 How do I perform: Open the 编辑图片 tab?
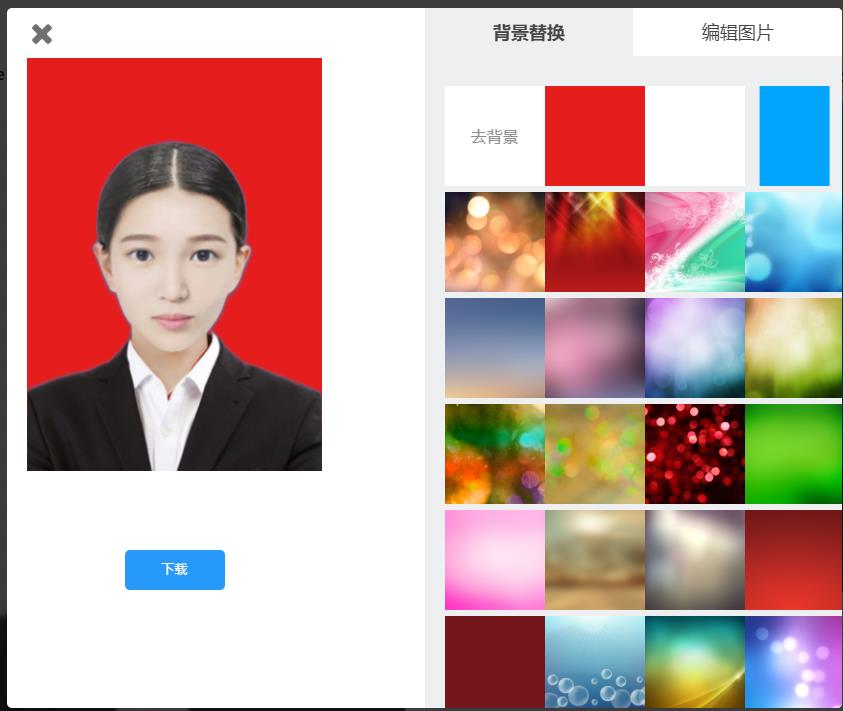pyautogui.click(x=737, y=32)
